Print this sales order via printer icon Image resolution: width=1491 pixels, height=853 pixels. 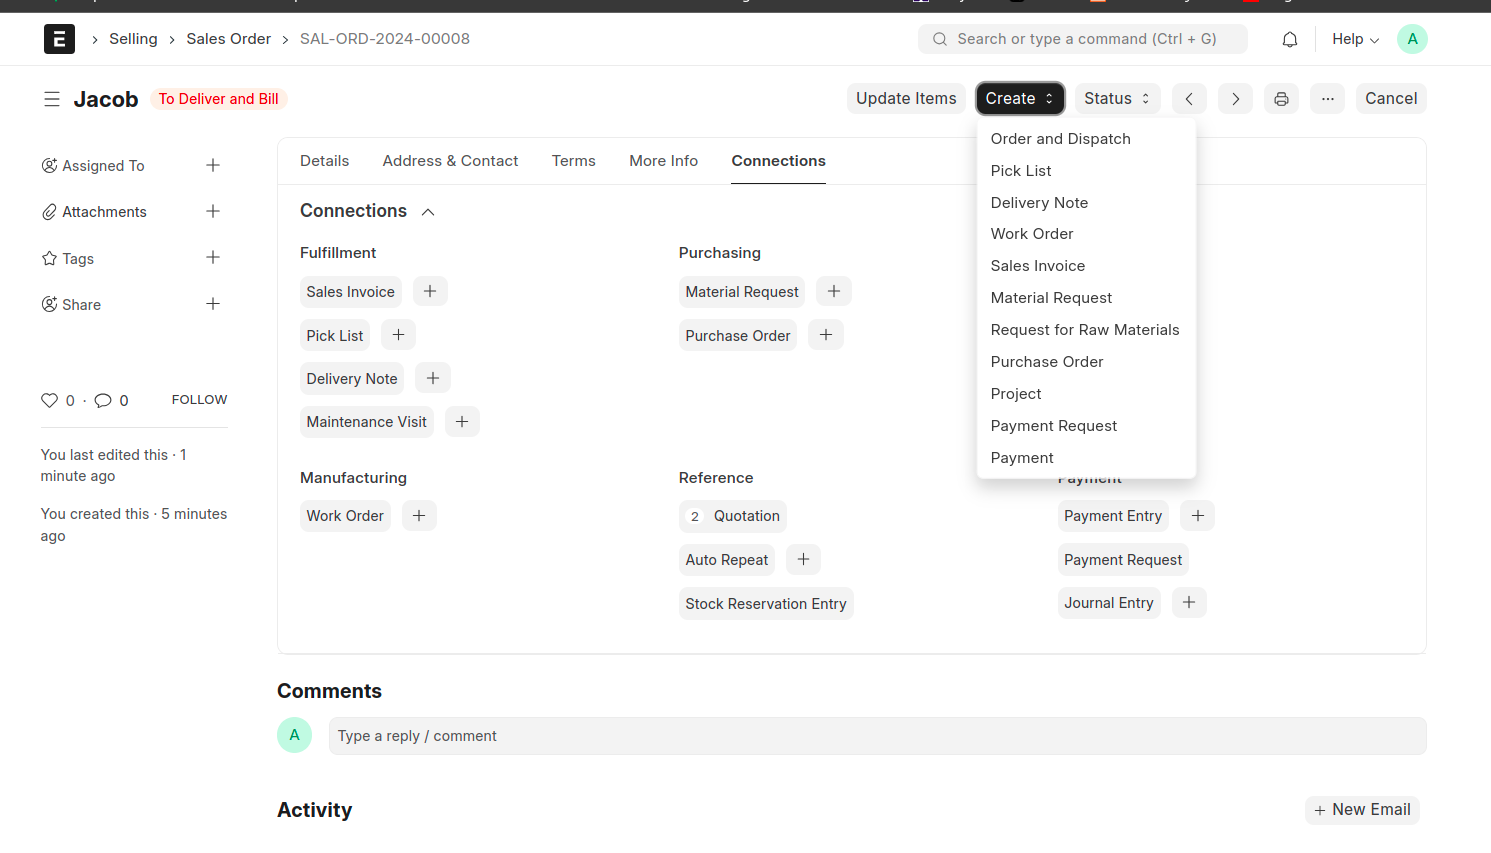pyautogui.click(x=1281, y=99)
